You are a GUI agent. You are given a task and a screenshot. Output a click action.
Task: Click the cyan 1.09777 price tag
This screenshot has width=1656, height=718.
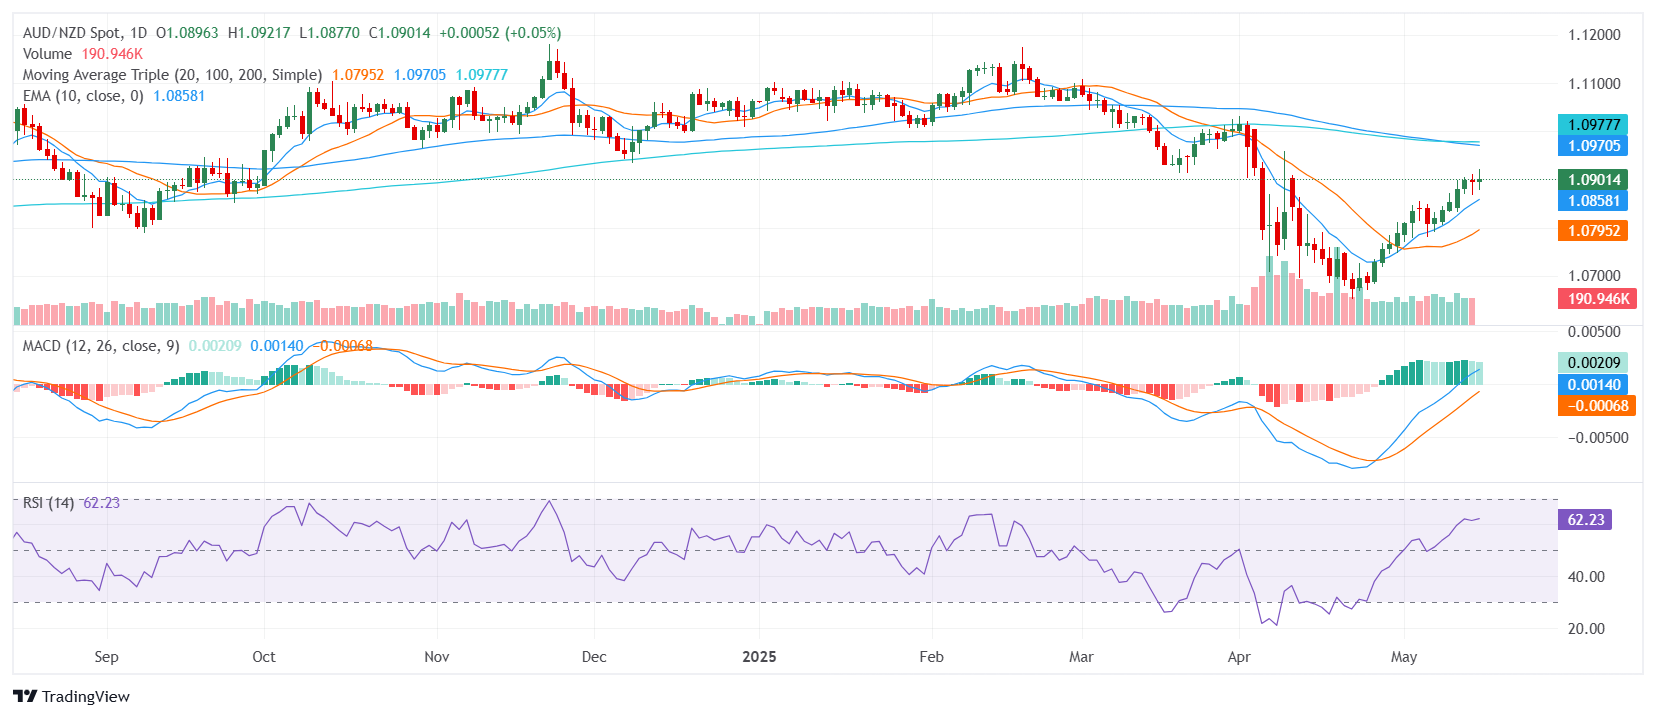click(1593, 125)
